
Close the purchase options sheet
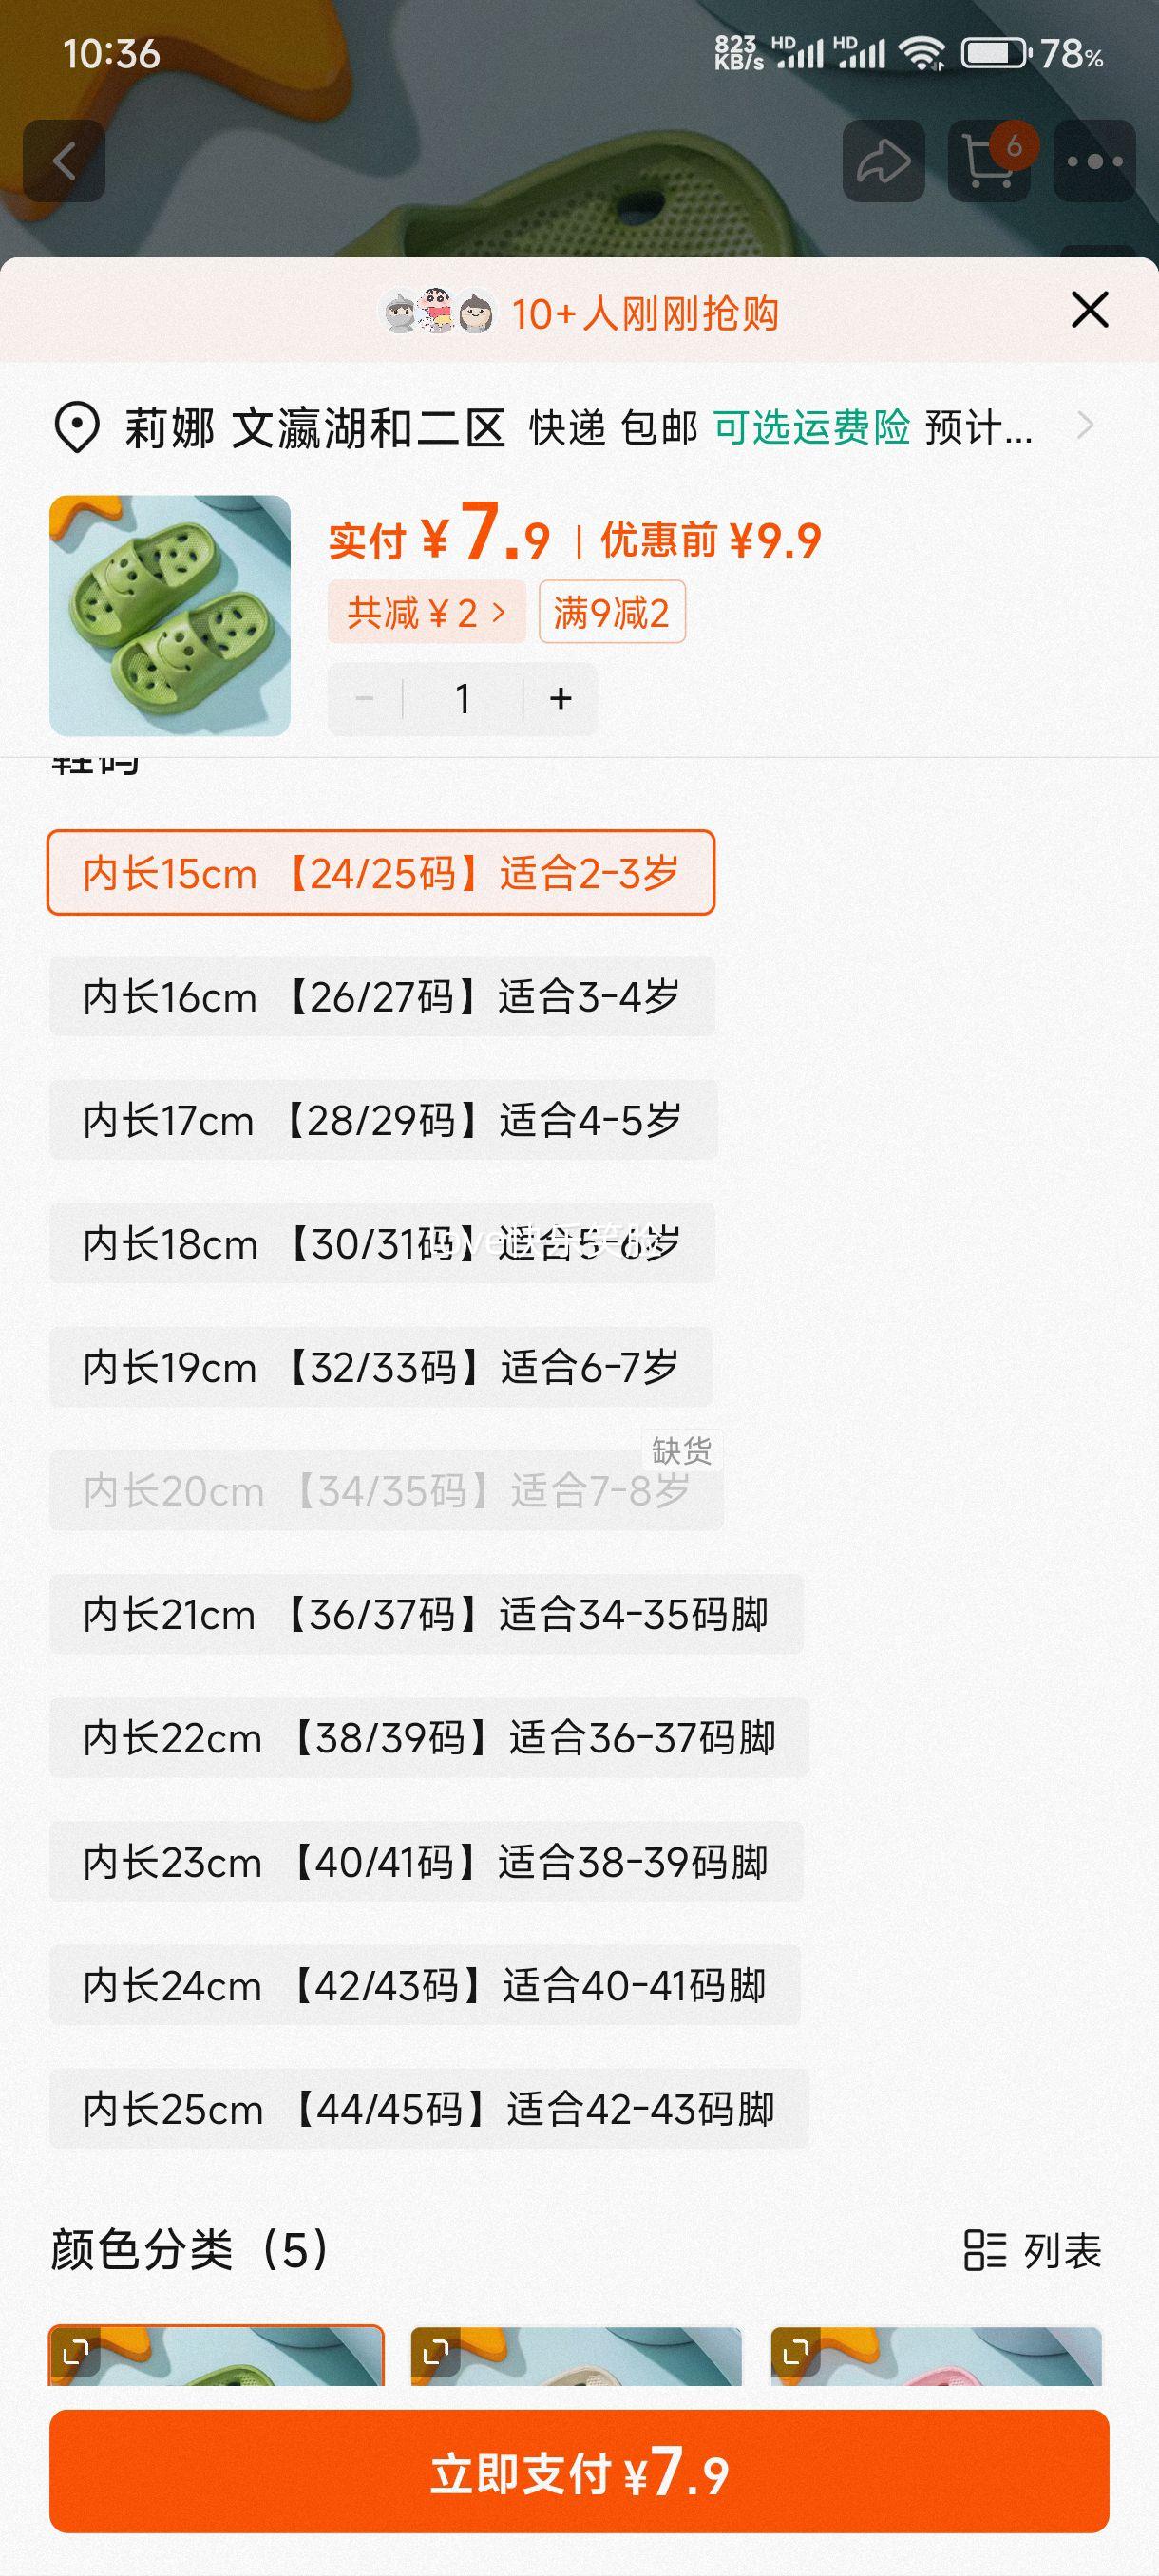(1089, 310)
